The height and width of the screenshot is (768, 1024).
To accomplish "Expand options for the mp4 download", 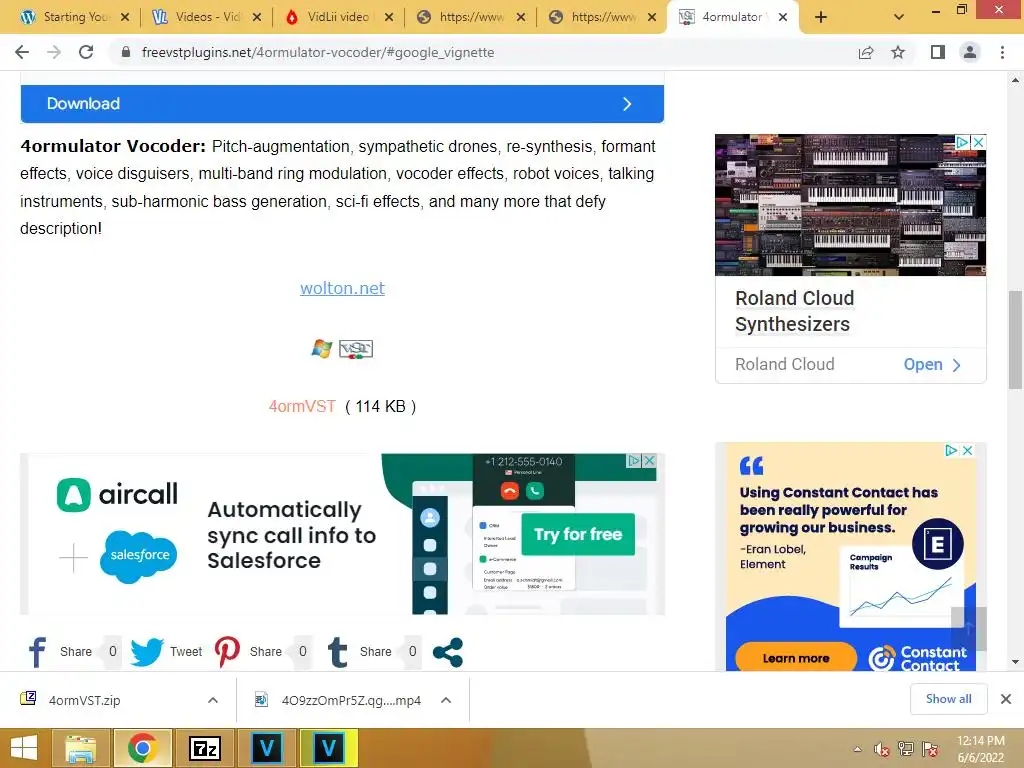I will click(446, 700).
